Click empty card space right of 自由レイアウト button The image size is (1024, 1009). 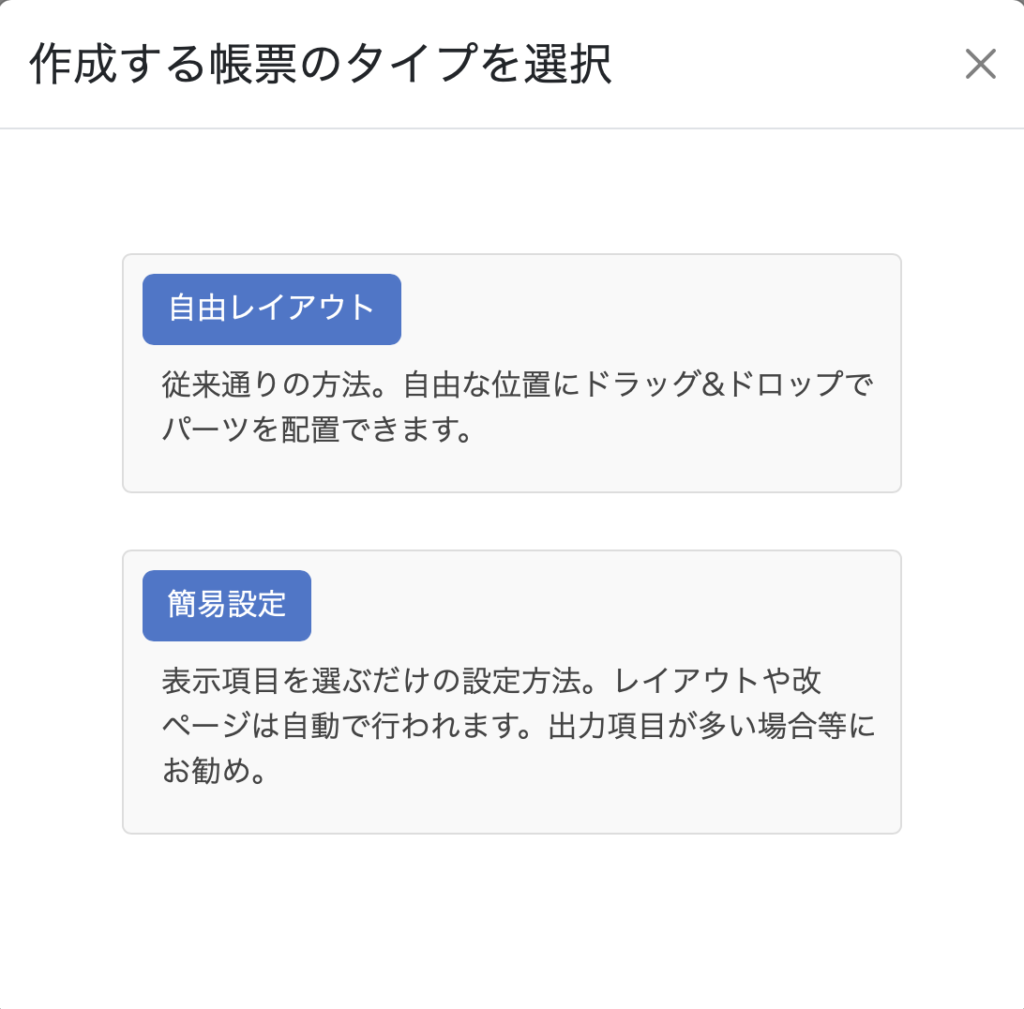[x=650, y=309]
